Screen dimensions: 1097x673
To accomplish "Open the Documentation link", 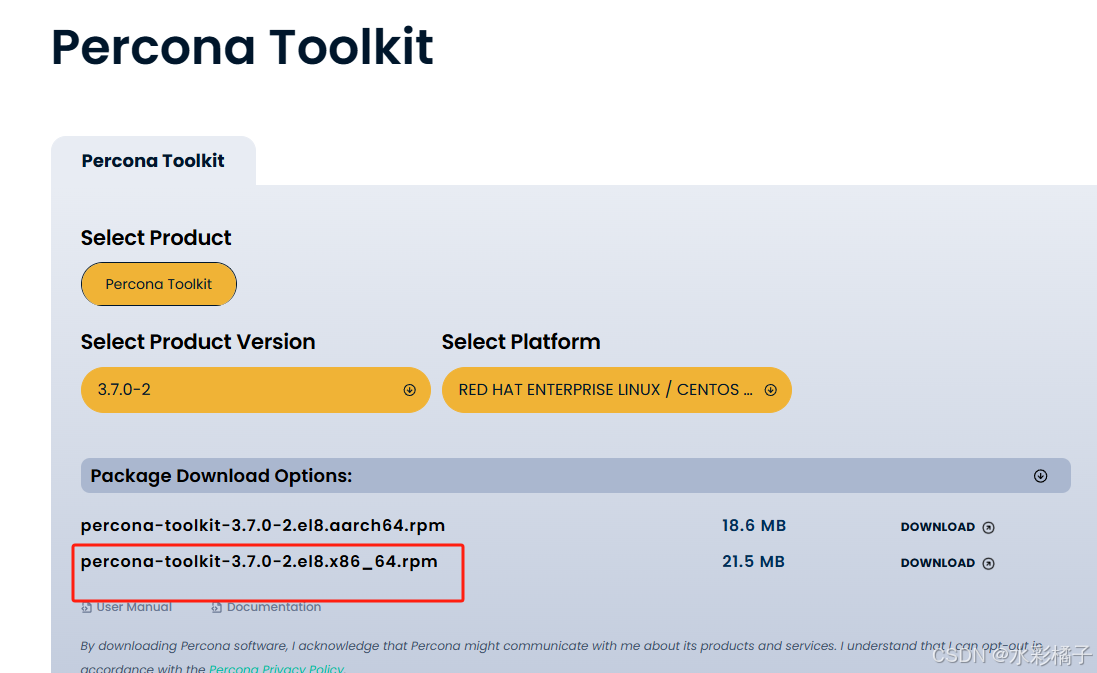I will (x=266, y=607).
